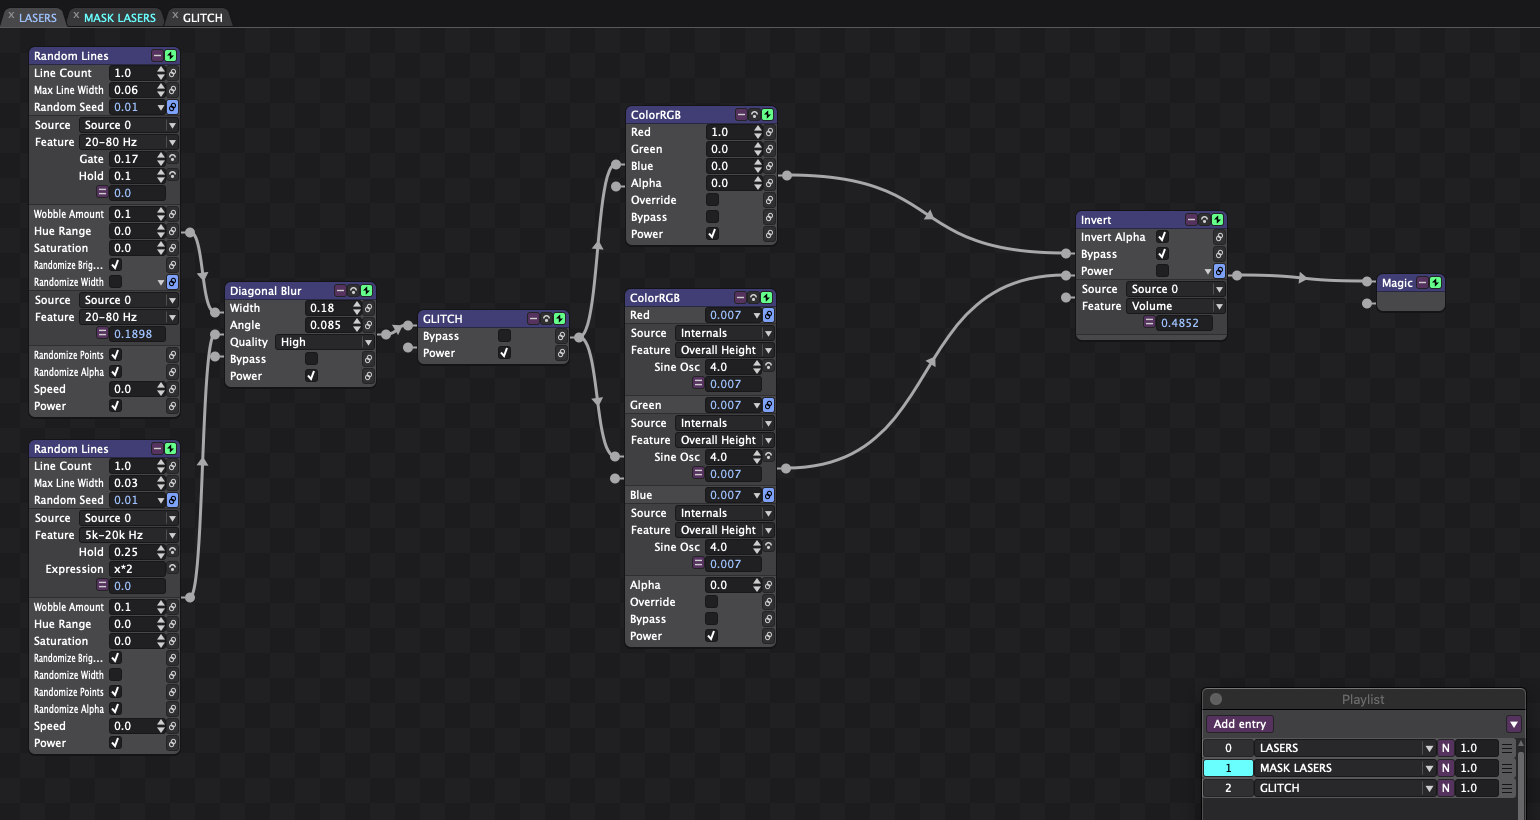Collapse the Invert node with its minus icon

(1191, 220)
